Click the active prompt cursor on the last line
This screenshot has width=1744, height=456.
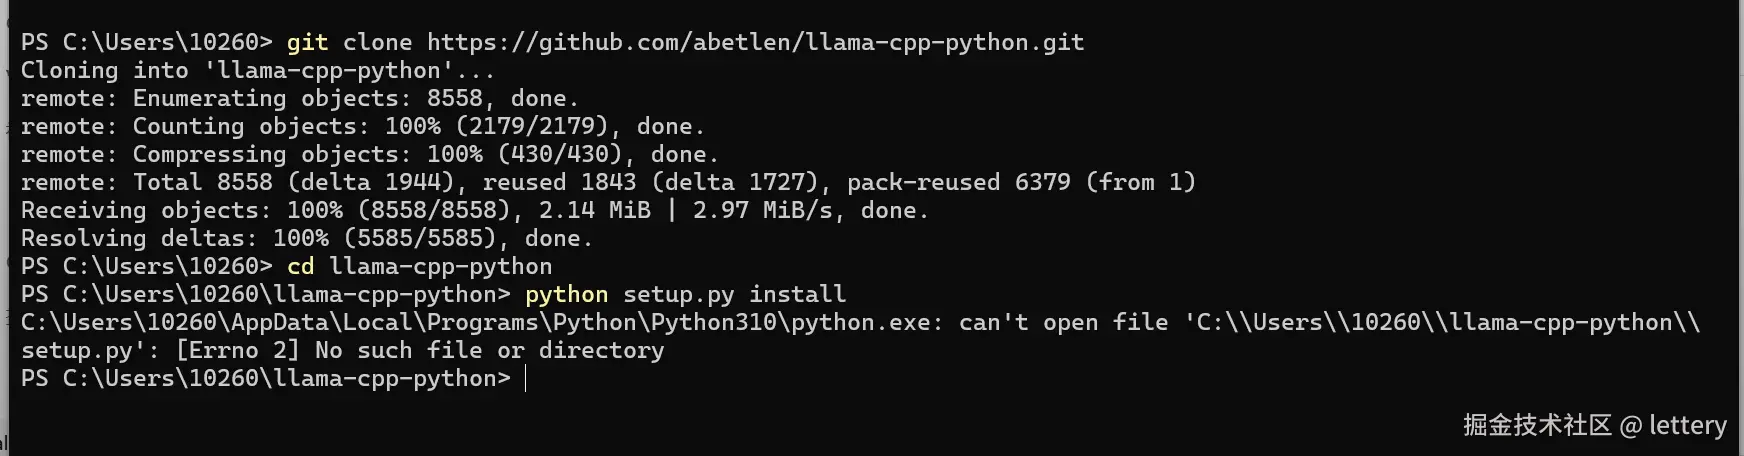coord(526,378)
